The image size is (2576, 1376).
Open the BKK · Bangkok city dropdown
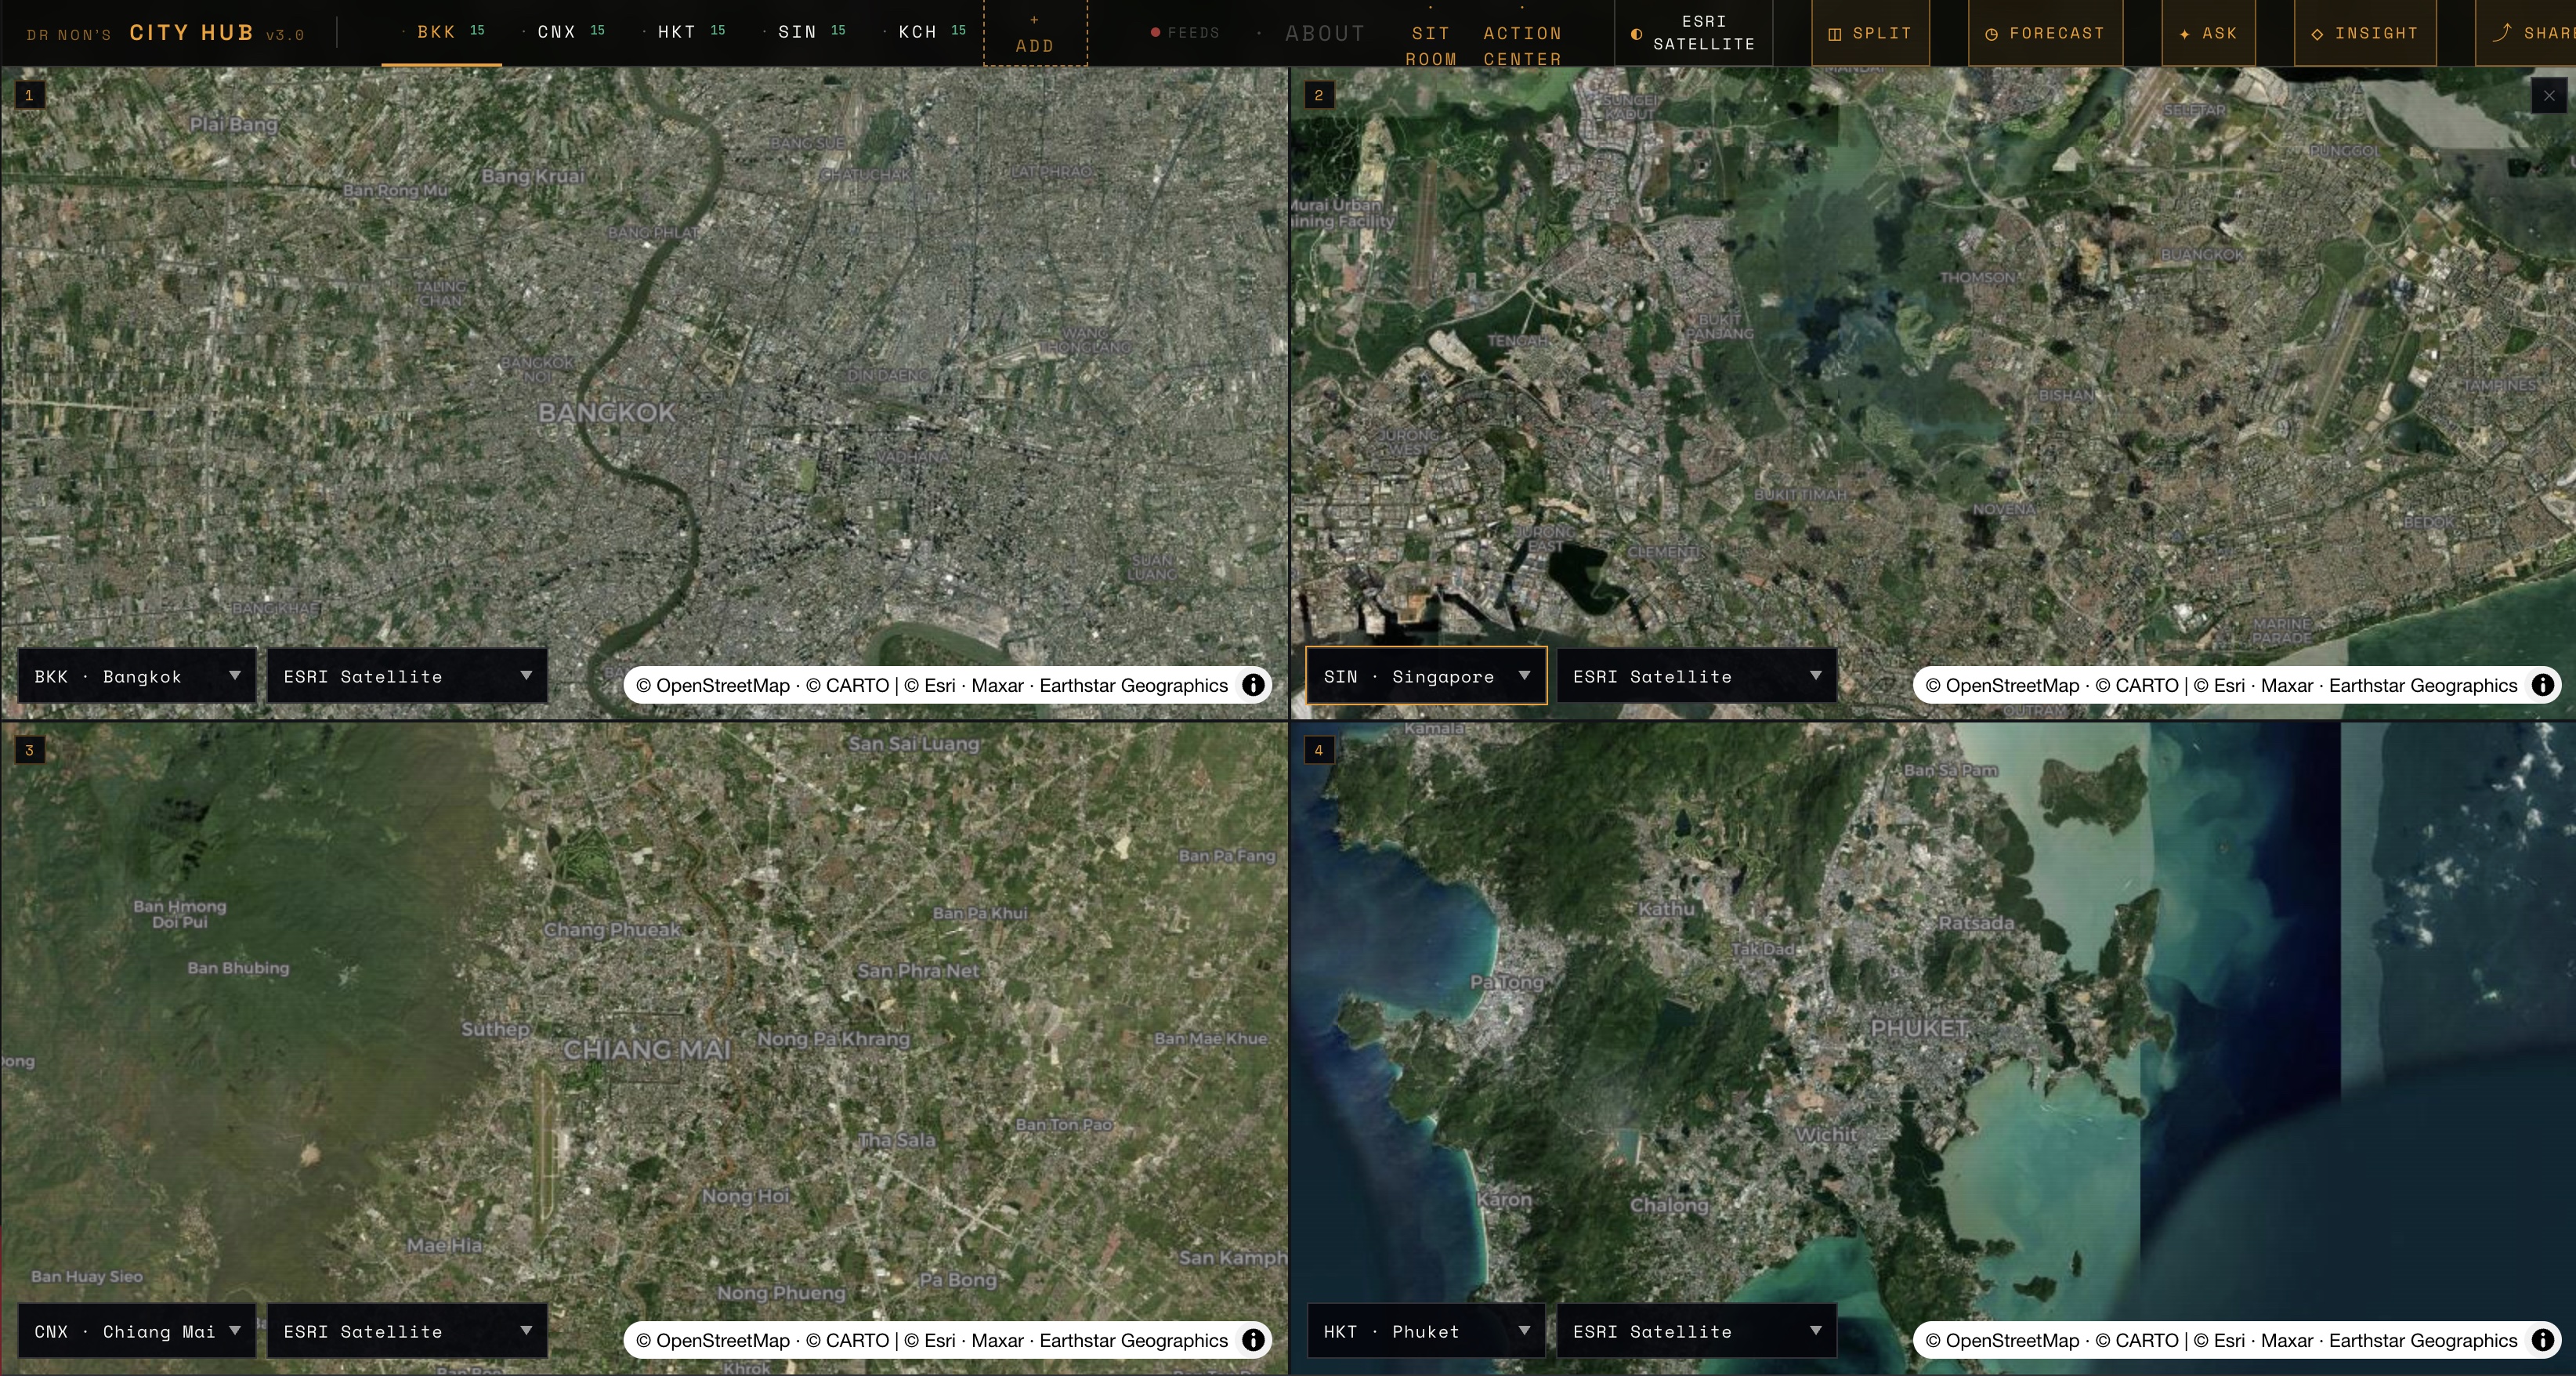[138, 676]
